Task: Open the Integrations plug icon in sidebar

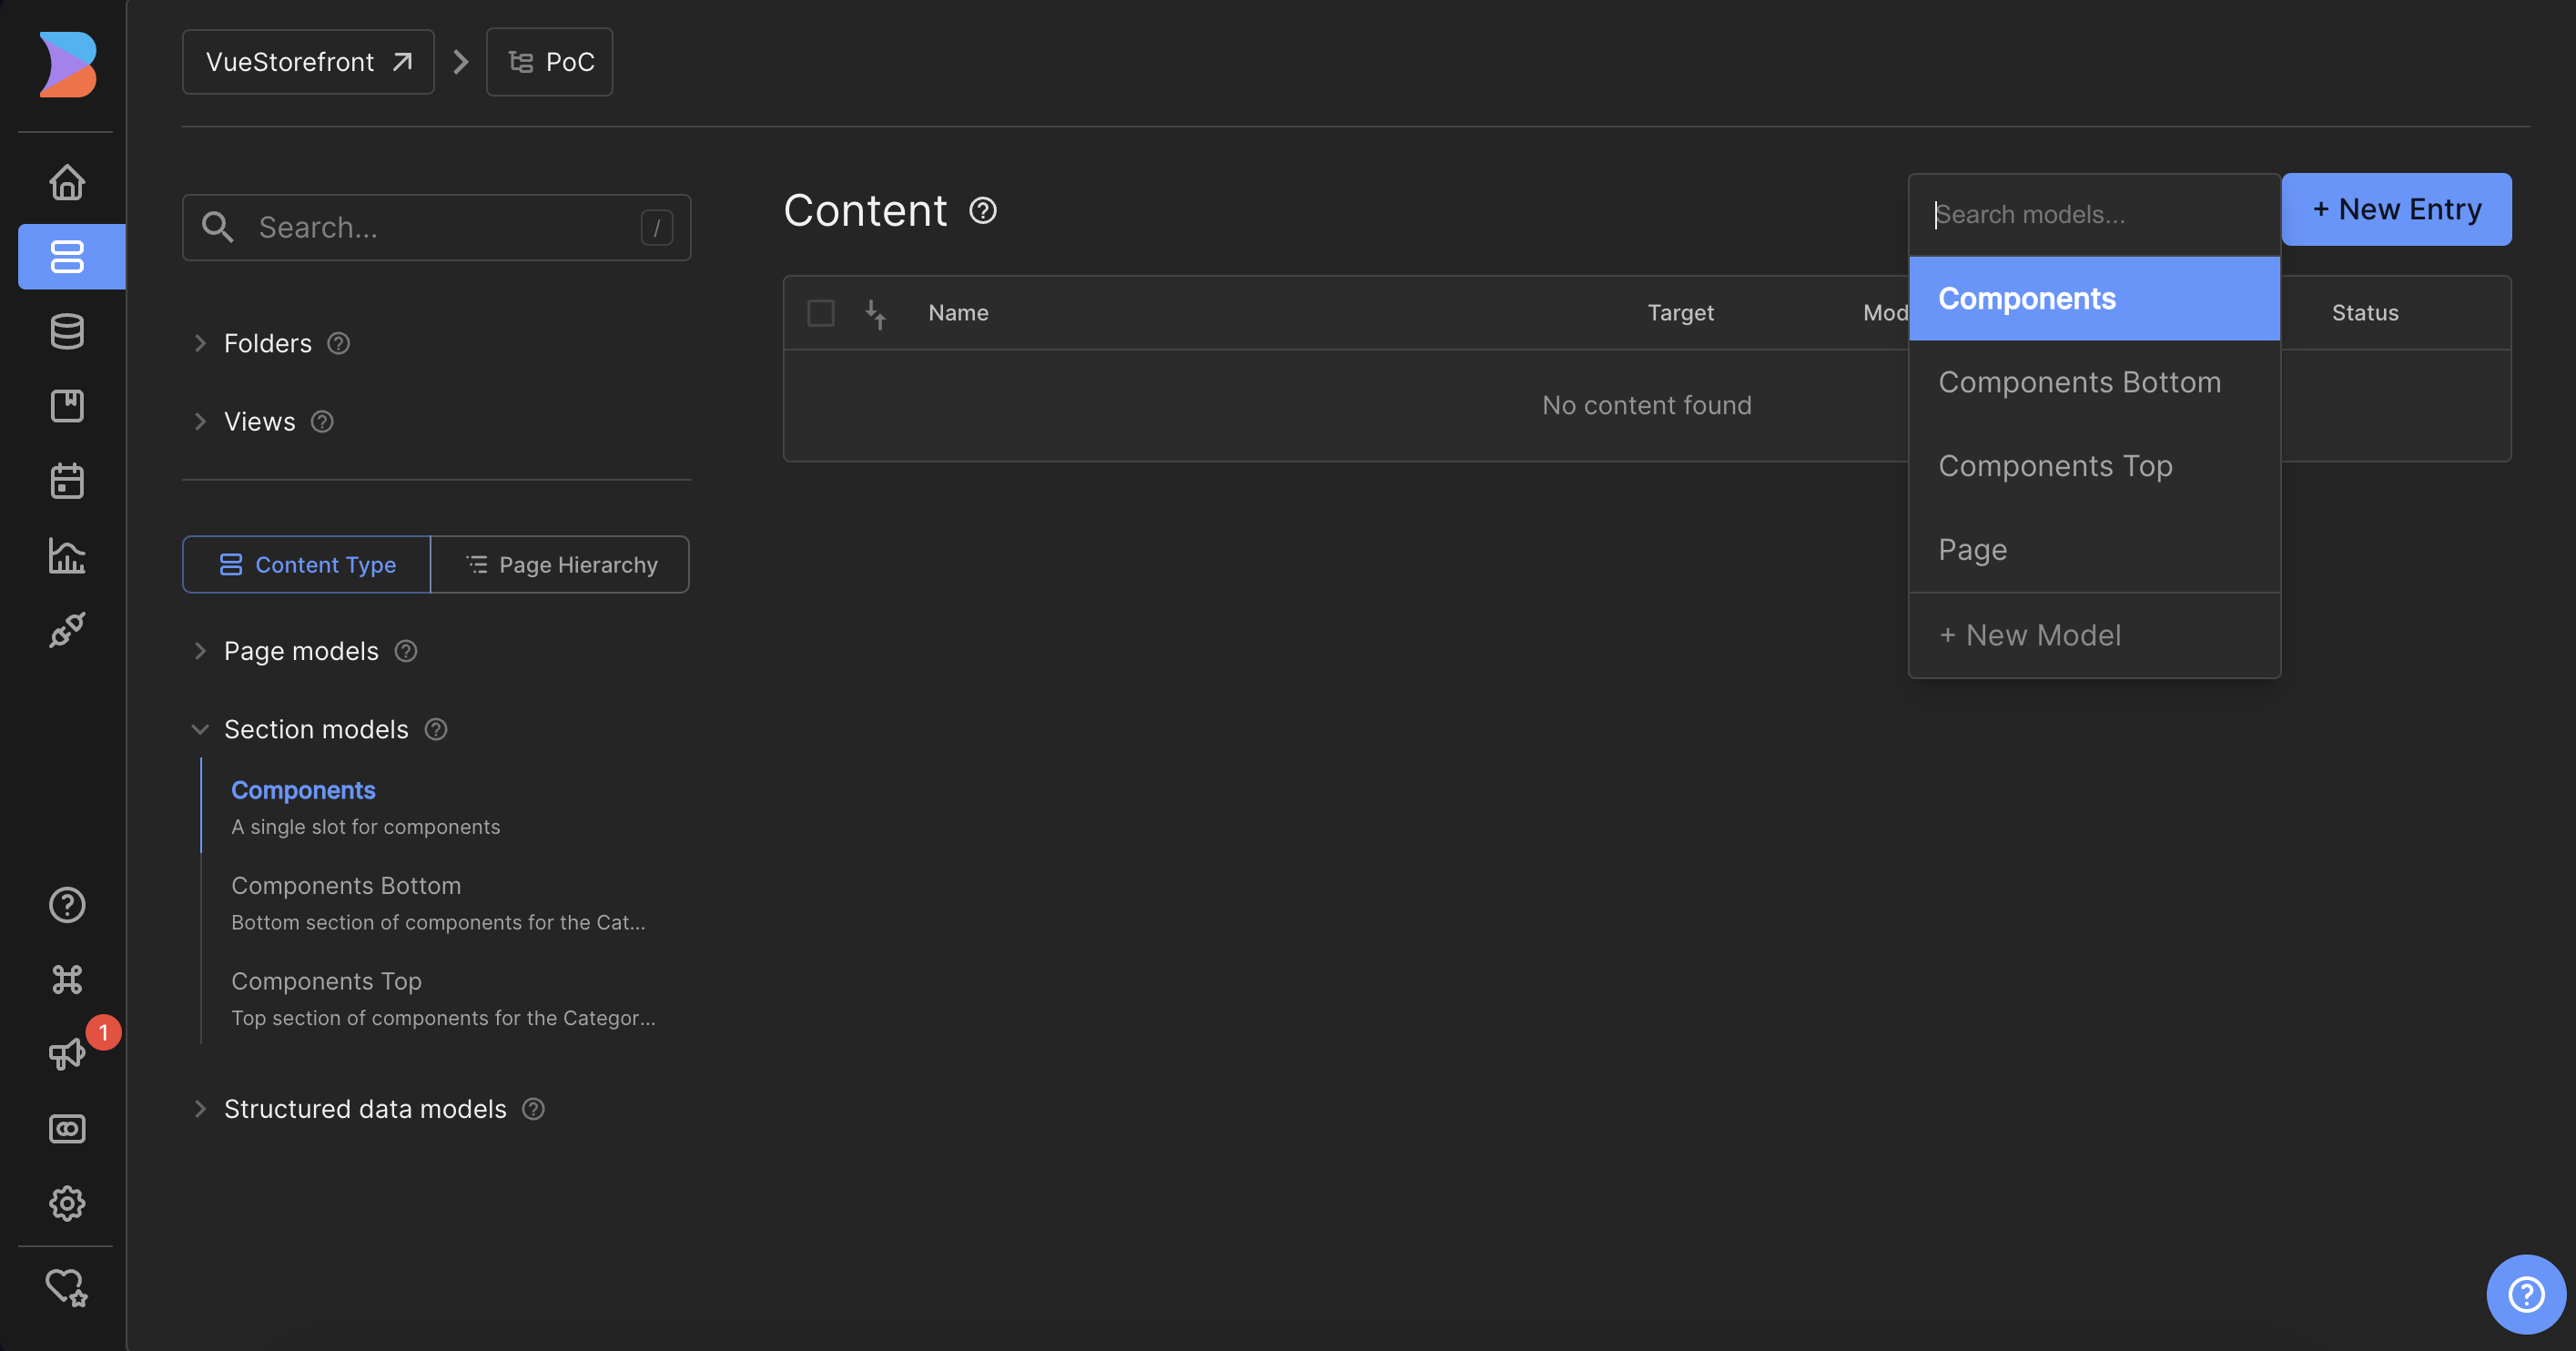Action: coord(67,629)
